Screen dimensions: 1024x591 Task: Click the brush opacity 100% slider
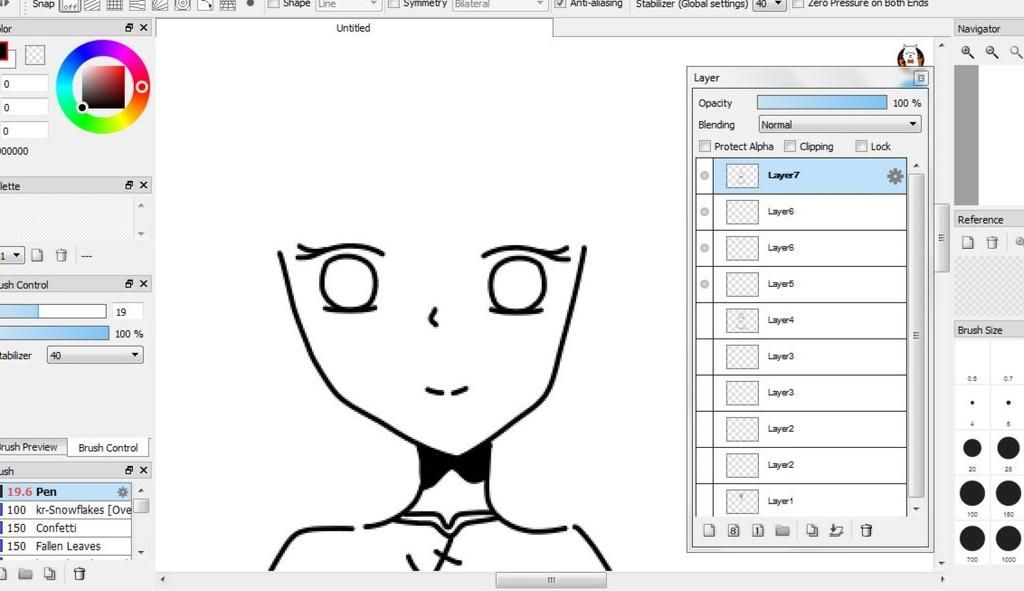54,333
